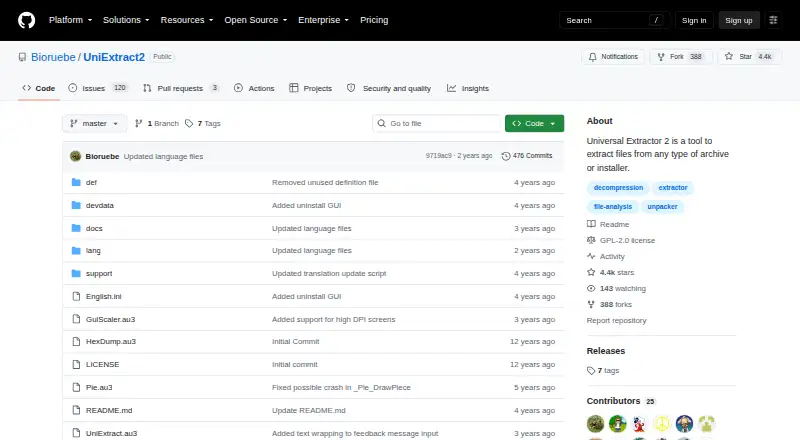Image resolution: width=800 pixels, height=440 pixels.
Task: Click the file-analysis topic tag
Action: coord(613,207)
